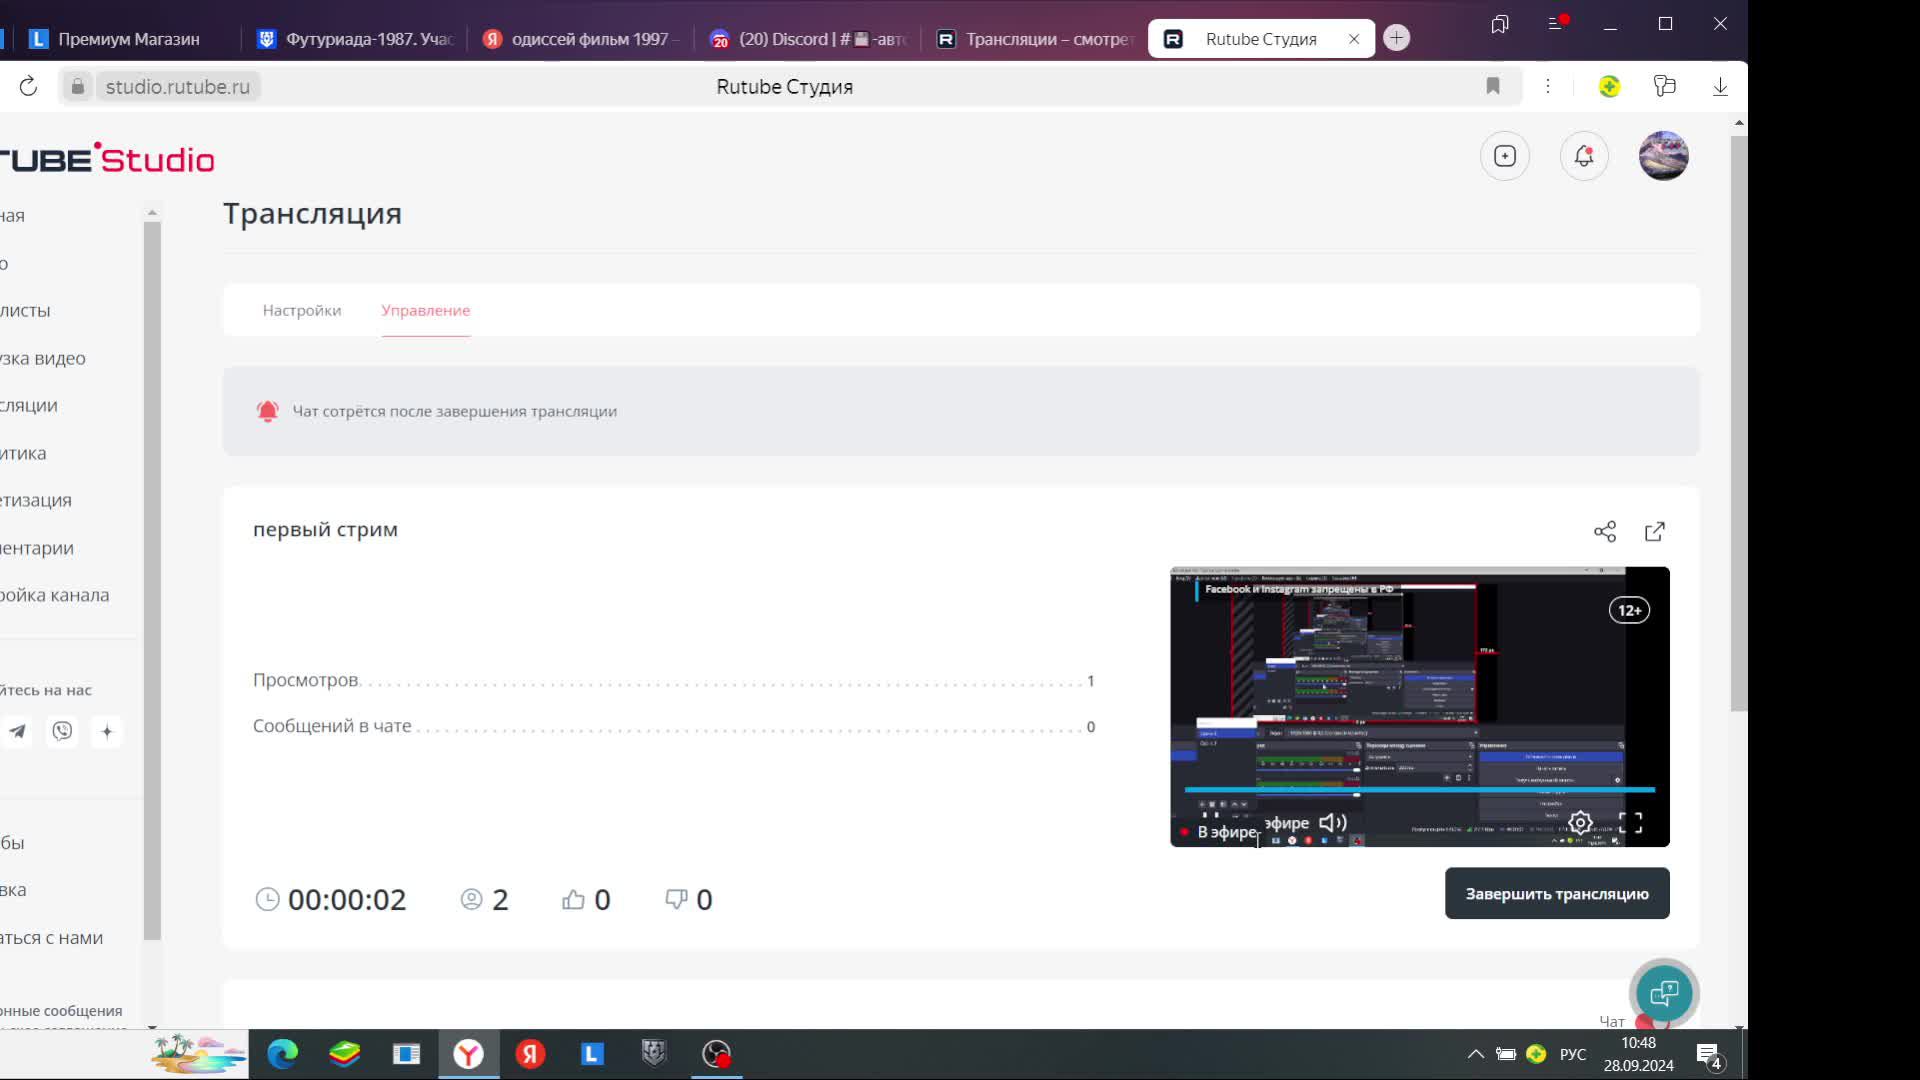
Task: Switch to Трансляции – смотреть browser tab
Action: pos(1034,39)
